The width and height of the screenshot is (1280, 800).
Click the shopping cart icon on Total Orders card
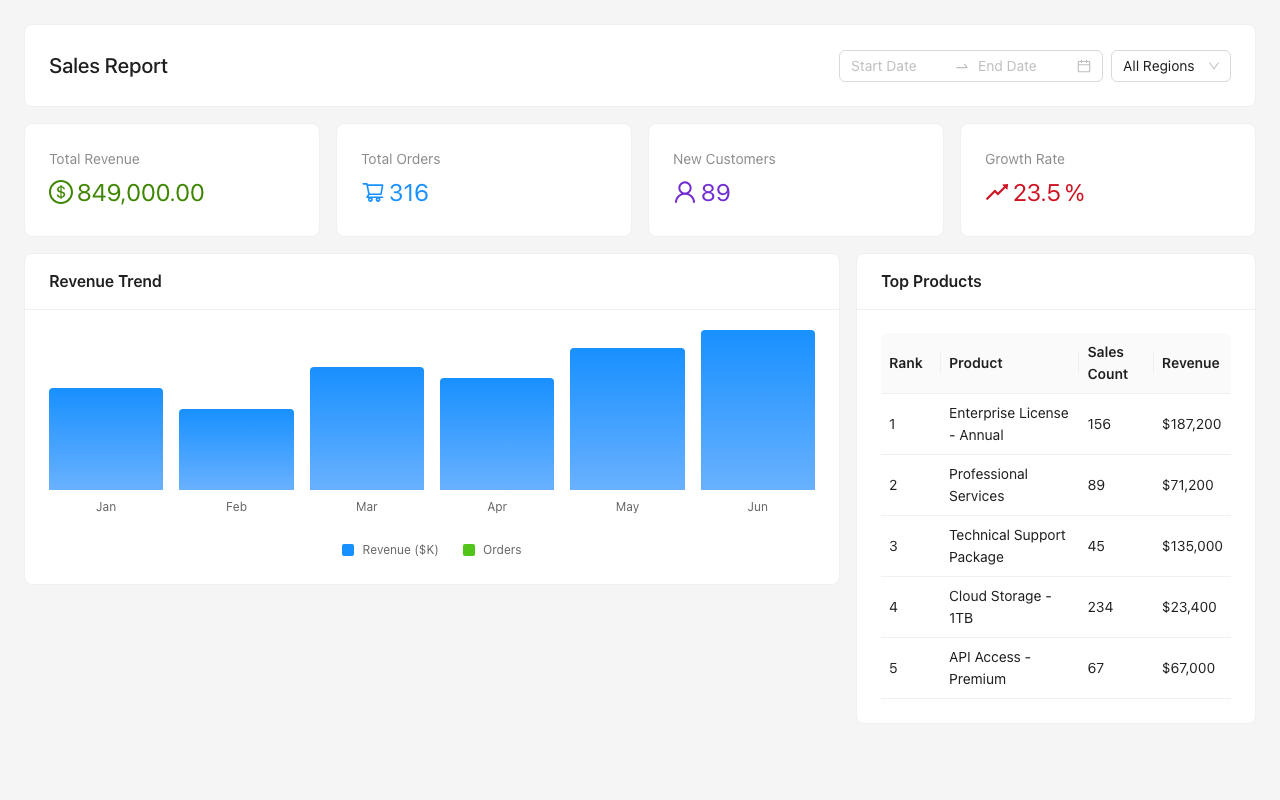click(372, 192)
